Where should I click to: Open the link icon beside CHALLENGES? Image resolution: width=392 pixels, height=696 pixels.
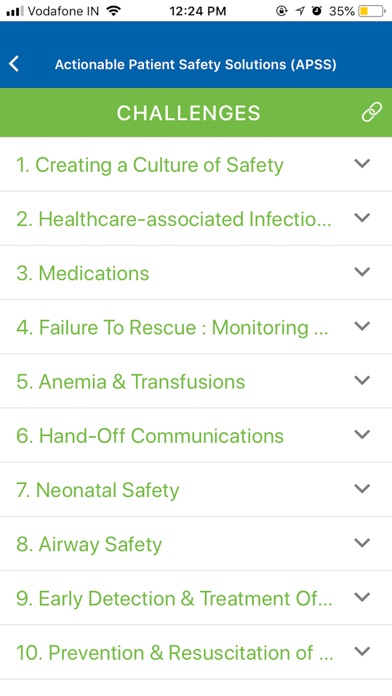tap(372, 112)
